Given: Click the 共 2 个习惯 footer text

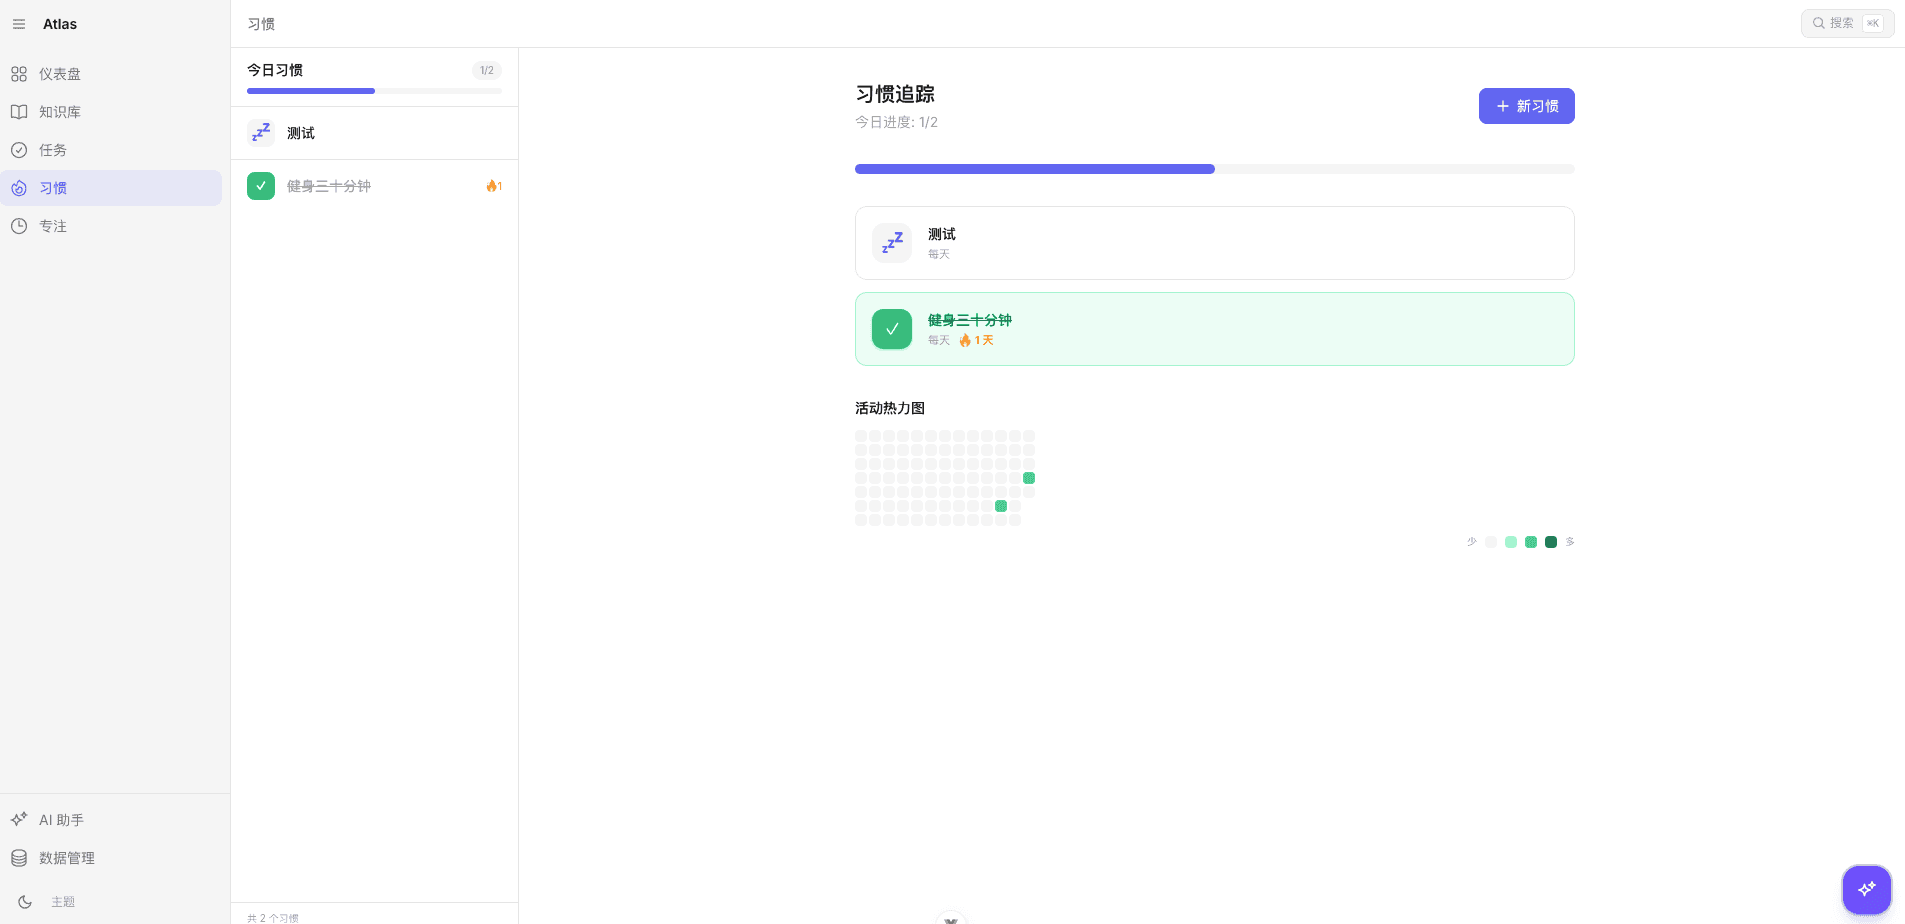Looking at the screenshot, I should click(x=273, y=918).
